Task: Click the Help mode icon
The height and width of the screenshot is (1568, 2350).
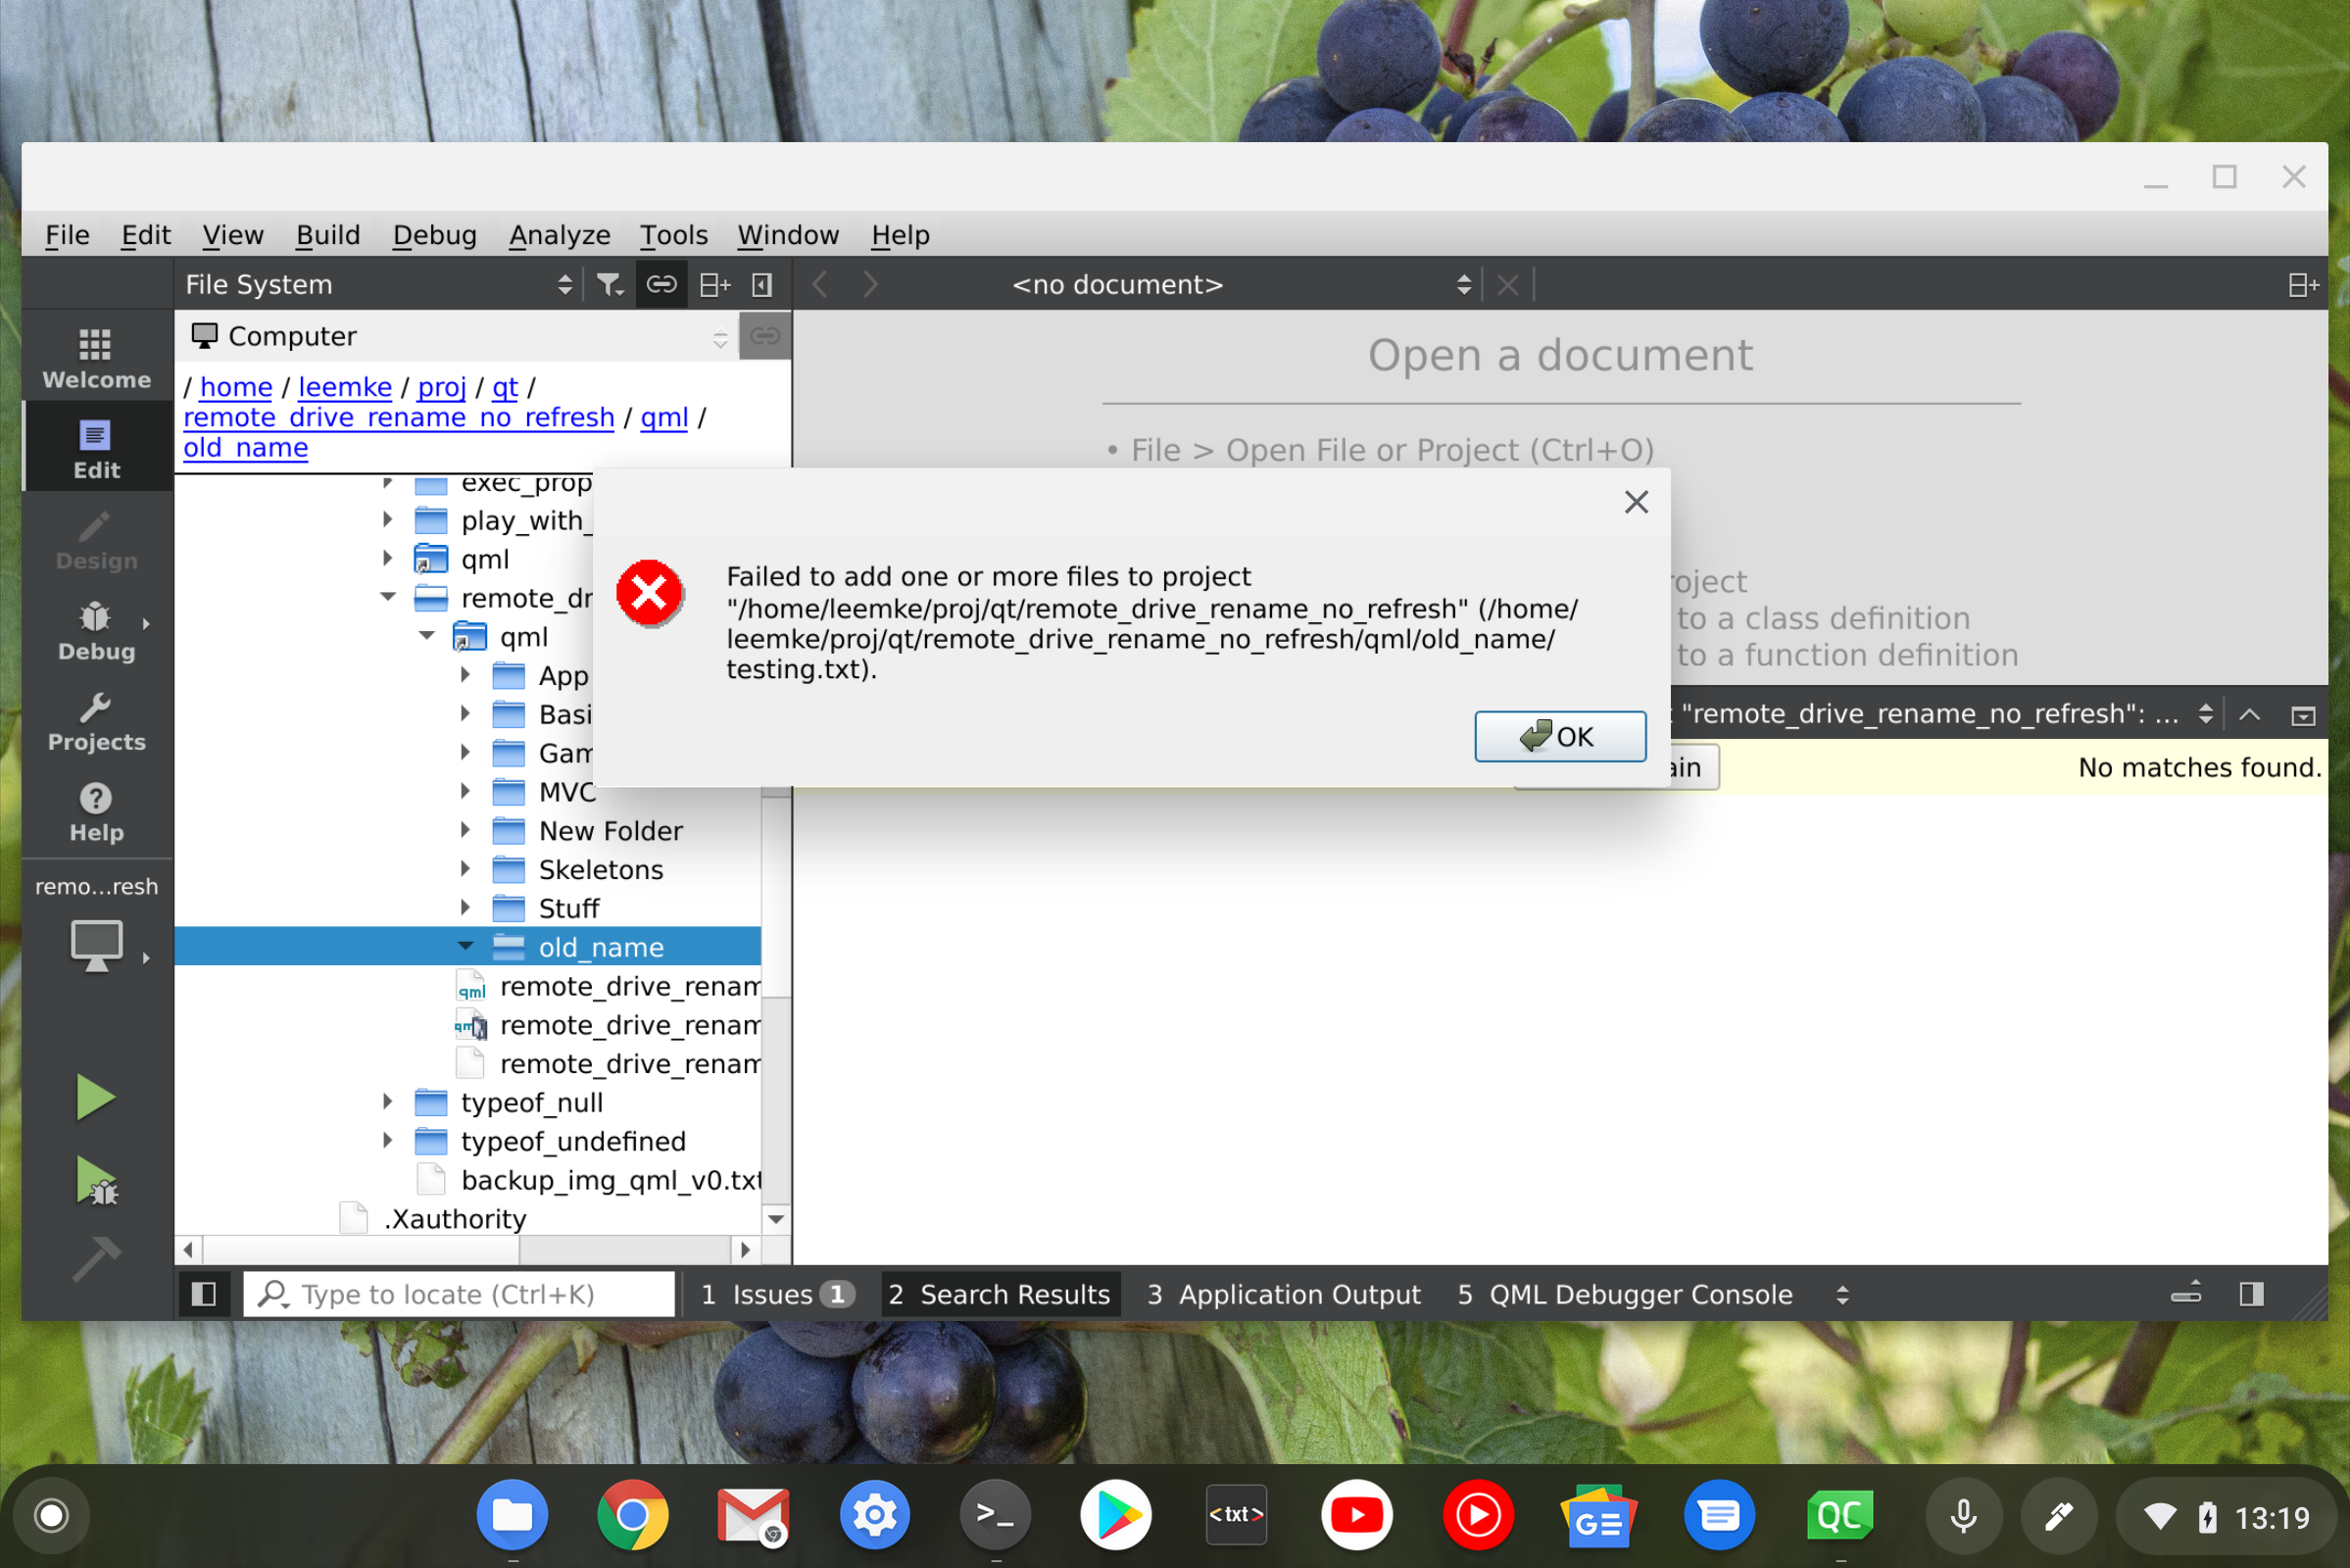Action: click(95, 812)
